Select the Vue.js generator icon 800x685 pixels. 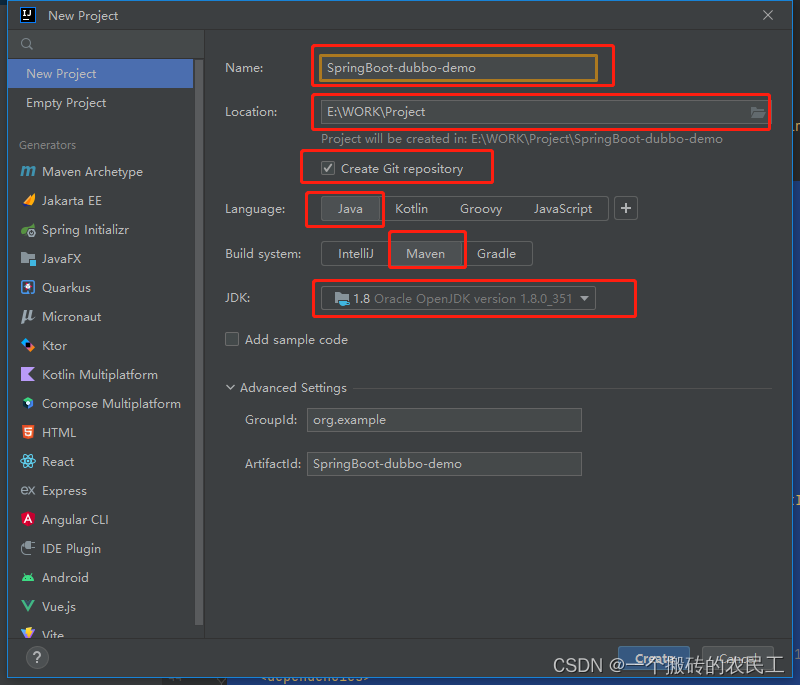tap(28, 606)
